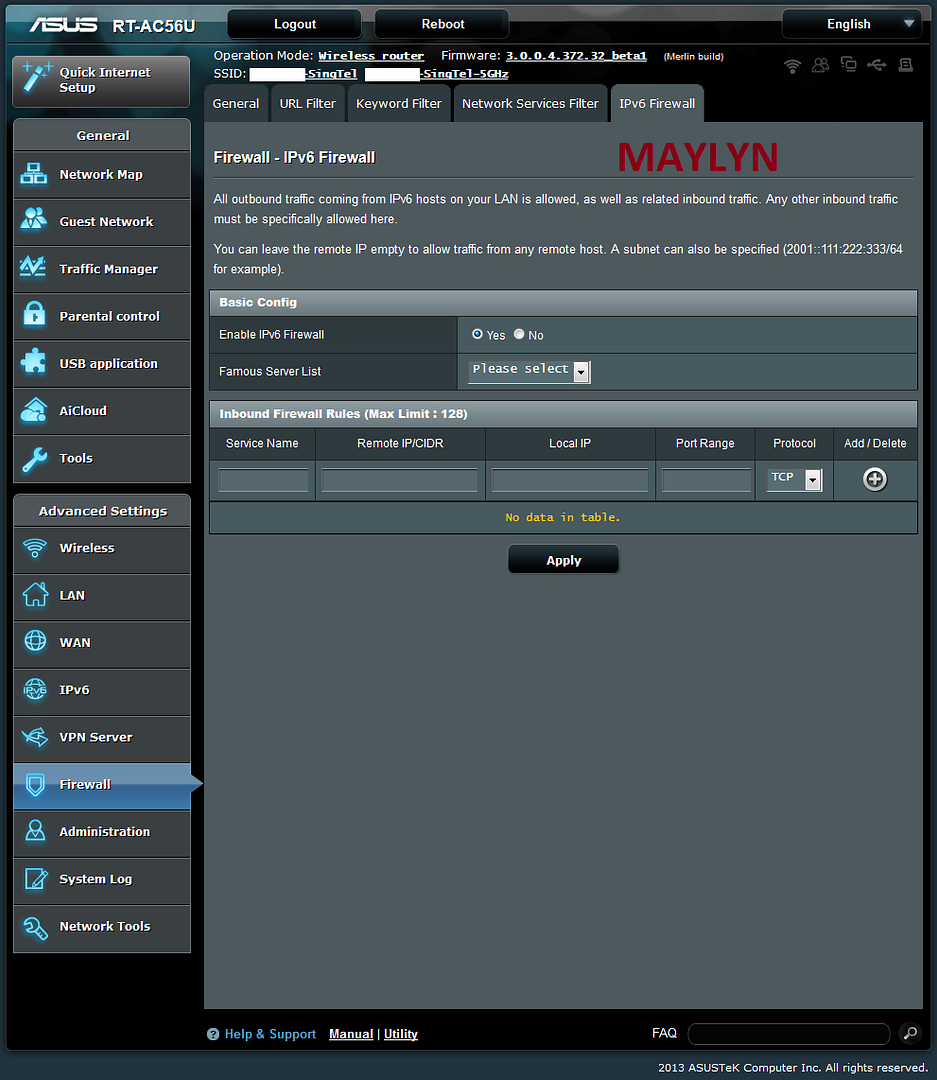Viewport: 937px width, 1080px height.
Task: Open the TCP protocol dropdown
Action: pos(795,480)
